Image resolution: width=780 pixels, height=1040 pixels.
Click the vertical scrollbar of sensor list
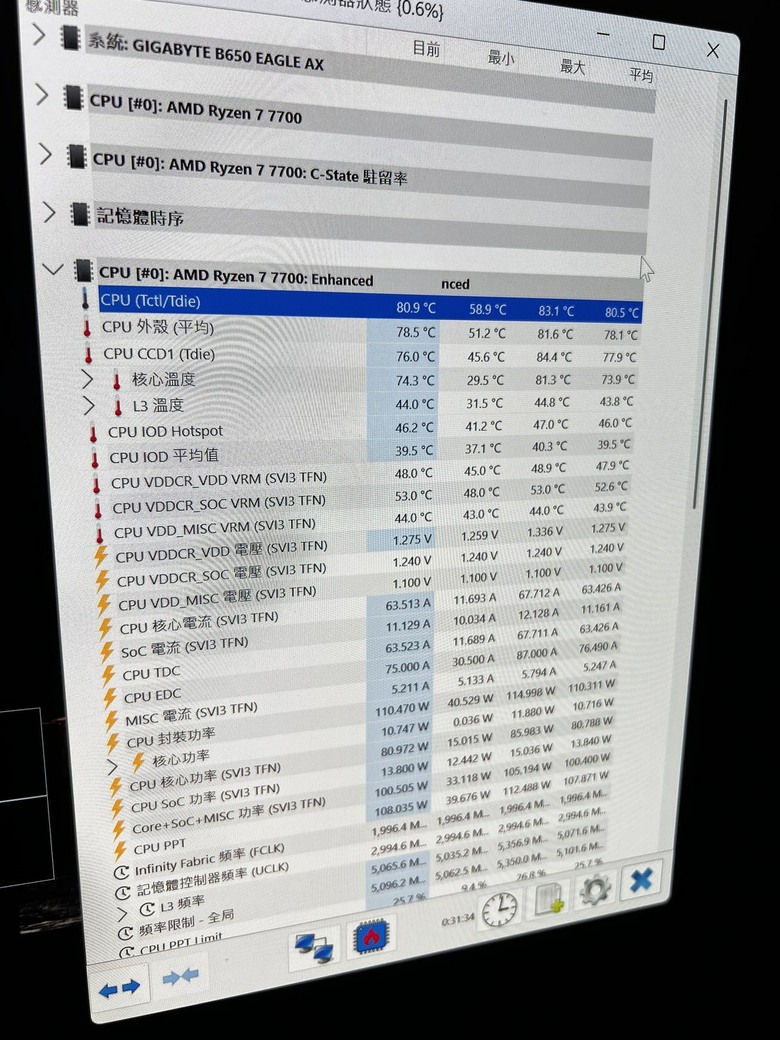[709, 304]
